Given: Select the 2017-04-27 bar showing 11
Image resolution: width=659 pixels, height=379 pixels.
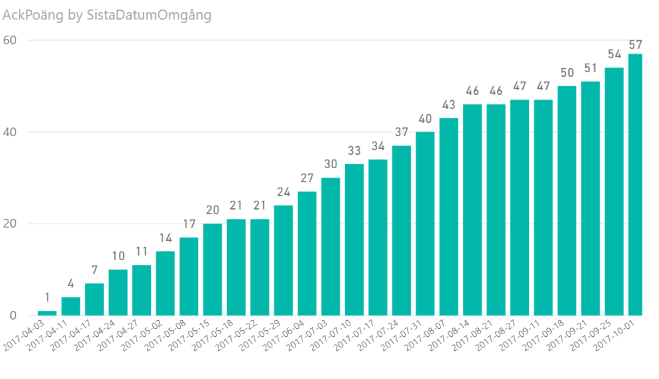Looking at the screenshot, I should [x=142, y=290].
